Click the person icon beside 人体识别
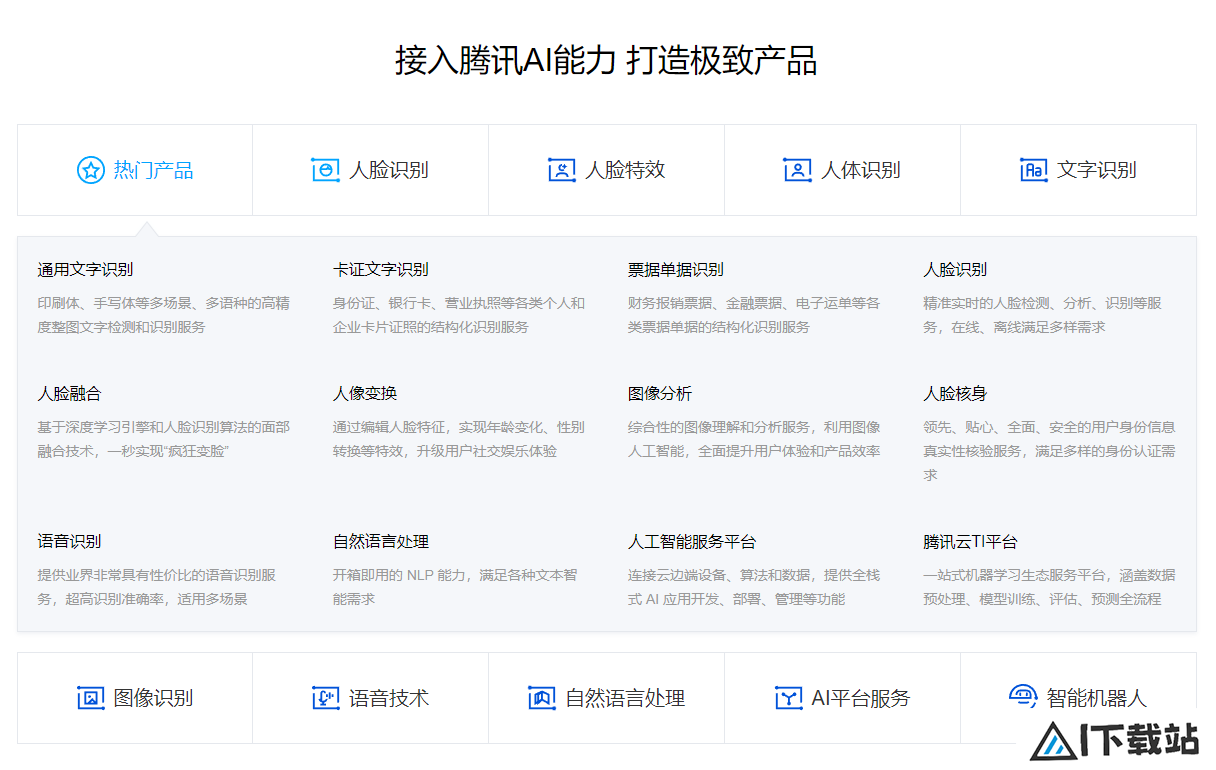 tap(797, 170)
